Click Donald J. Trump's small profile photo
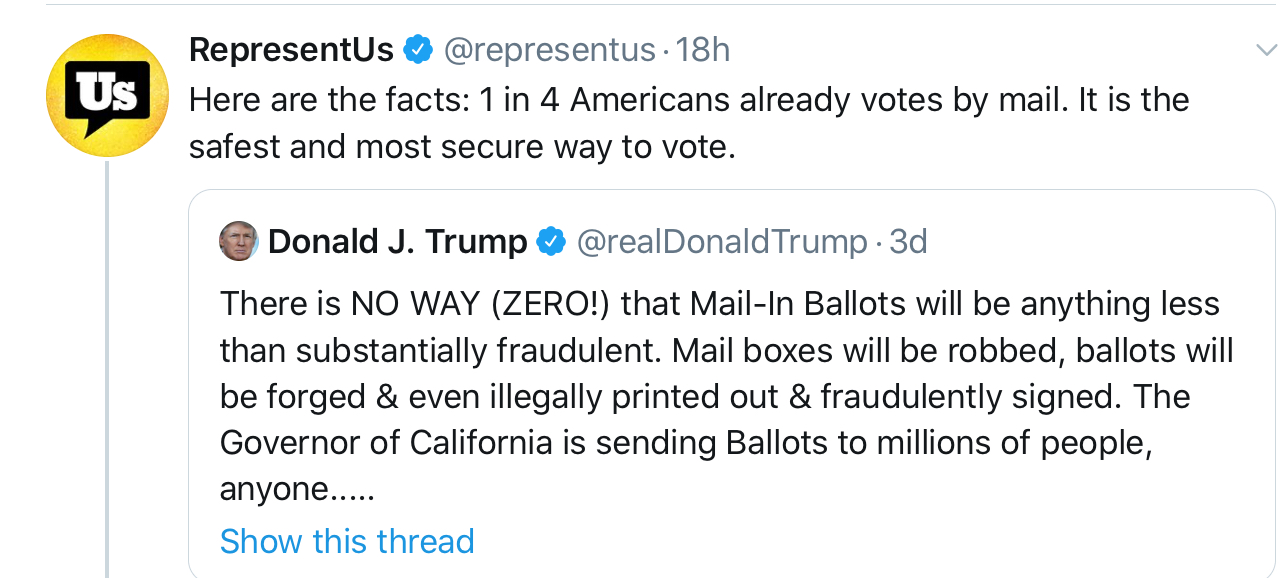The width and height of the screenshot is (1284, 578). (x=238, y=242)
